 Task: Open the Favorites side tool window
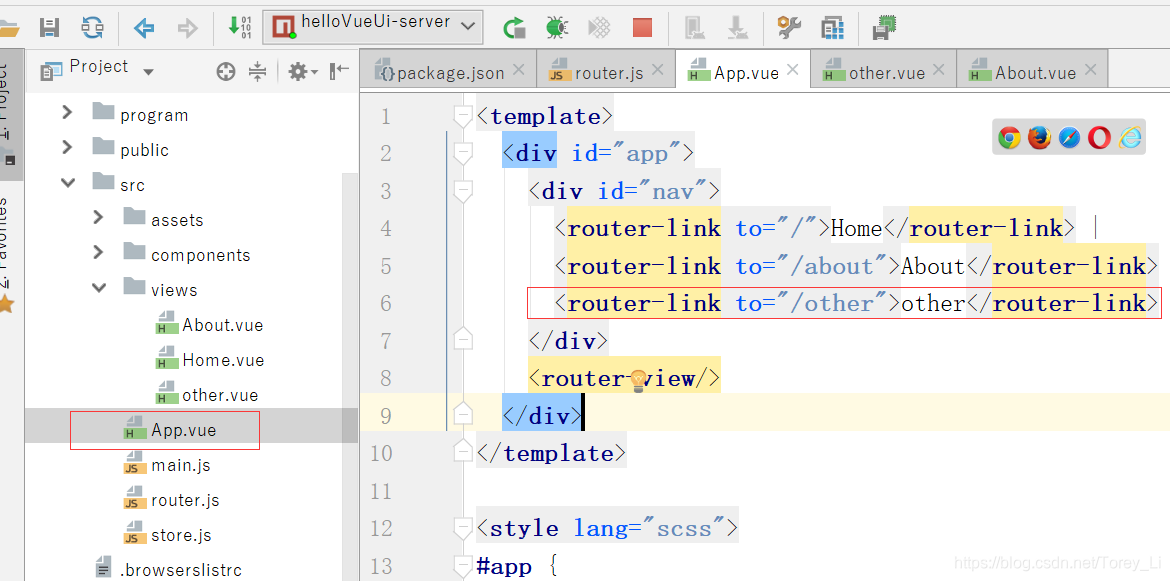7,254
